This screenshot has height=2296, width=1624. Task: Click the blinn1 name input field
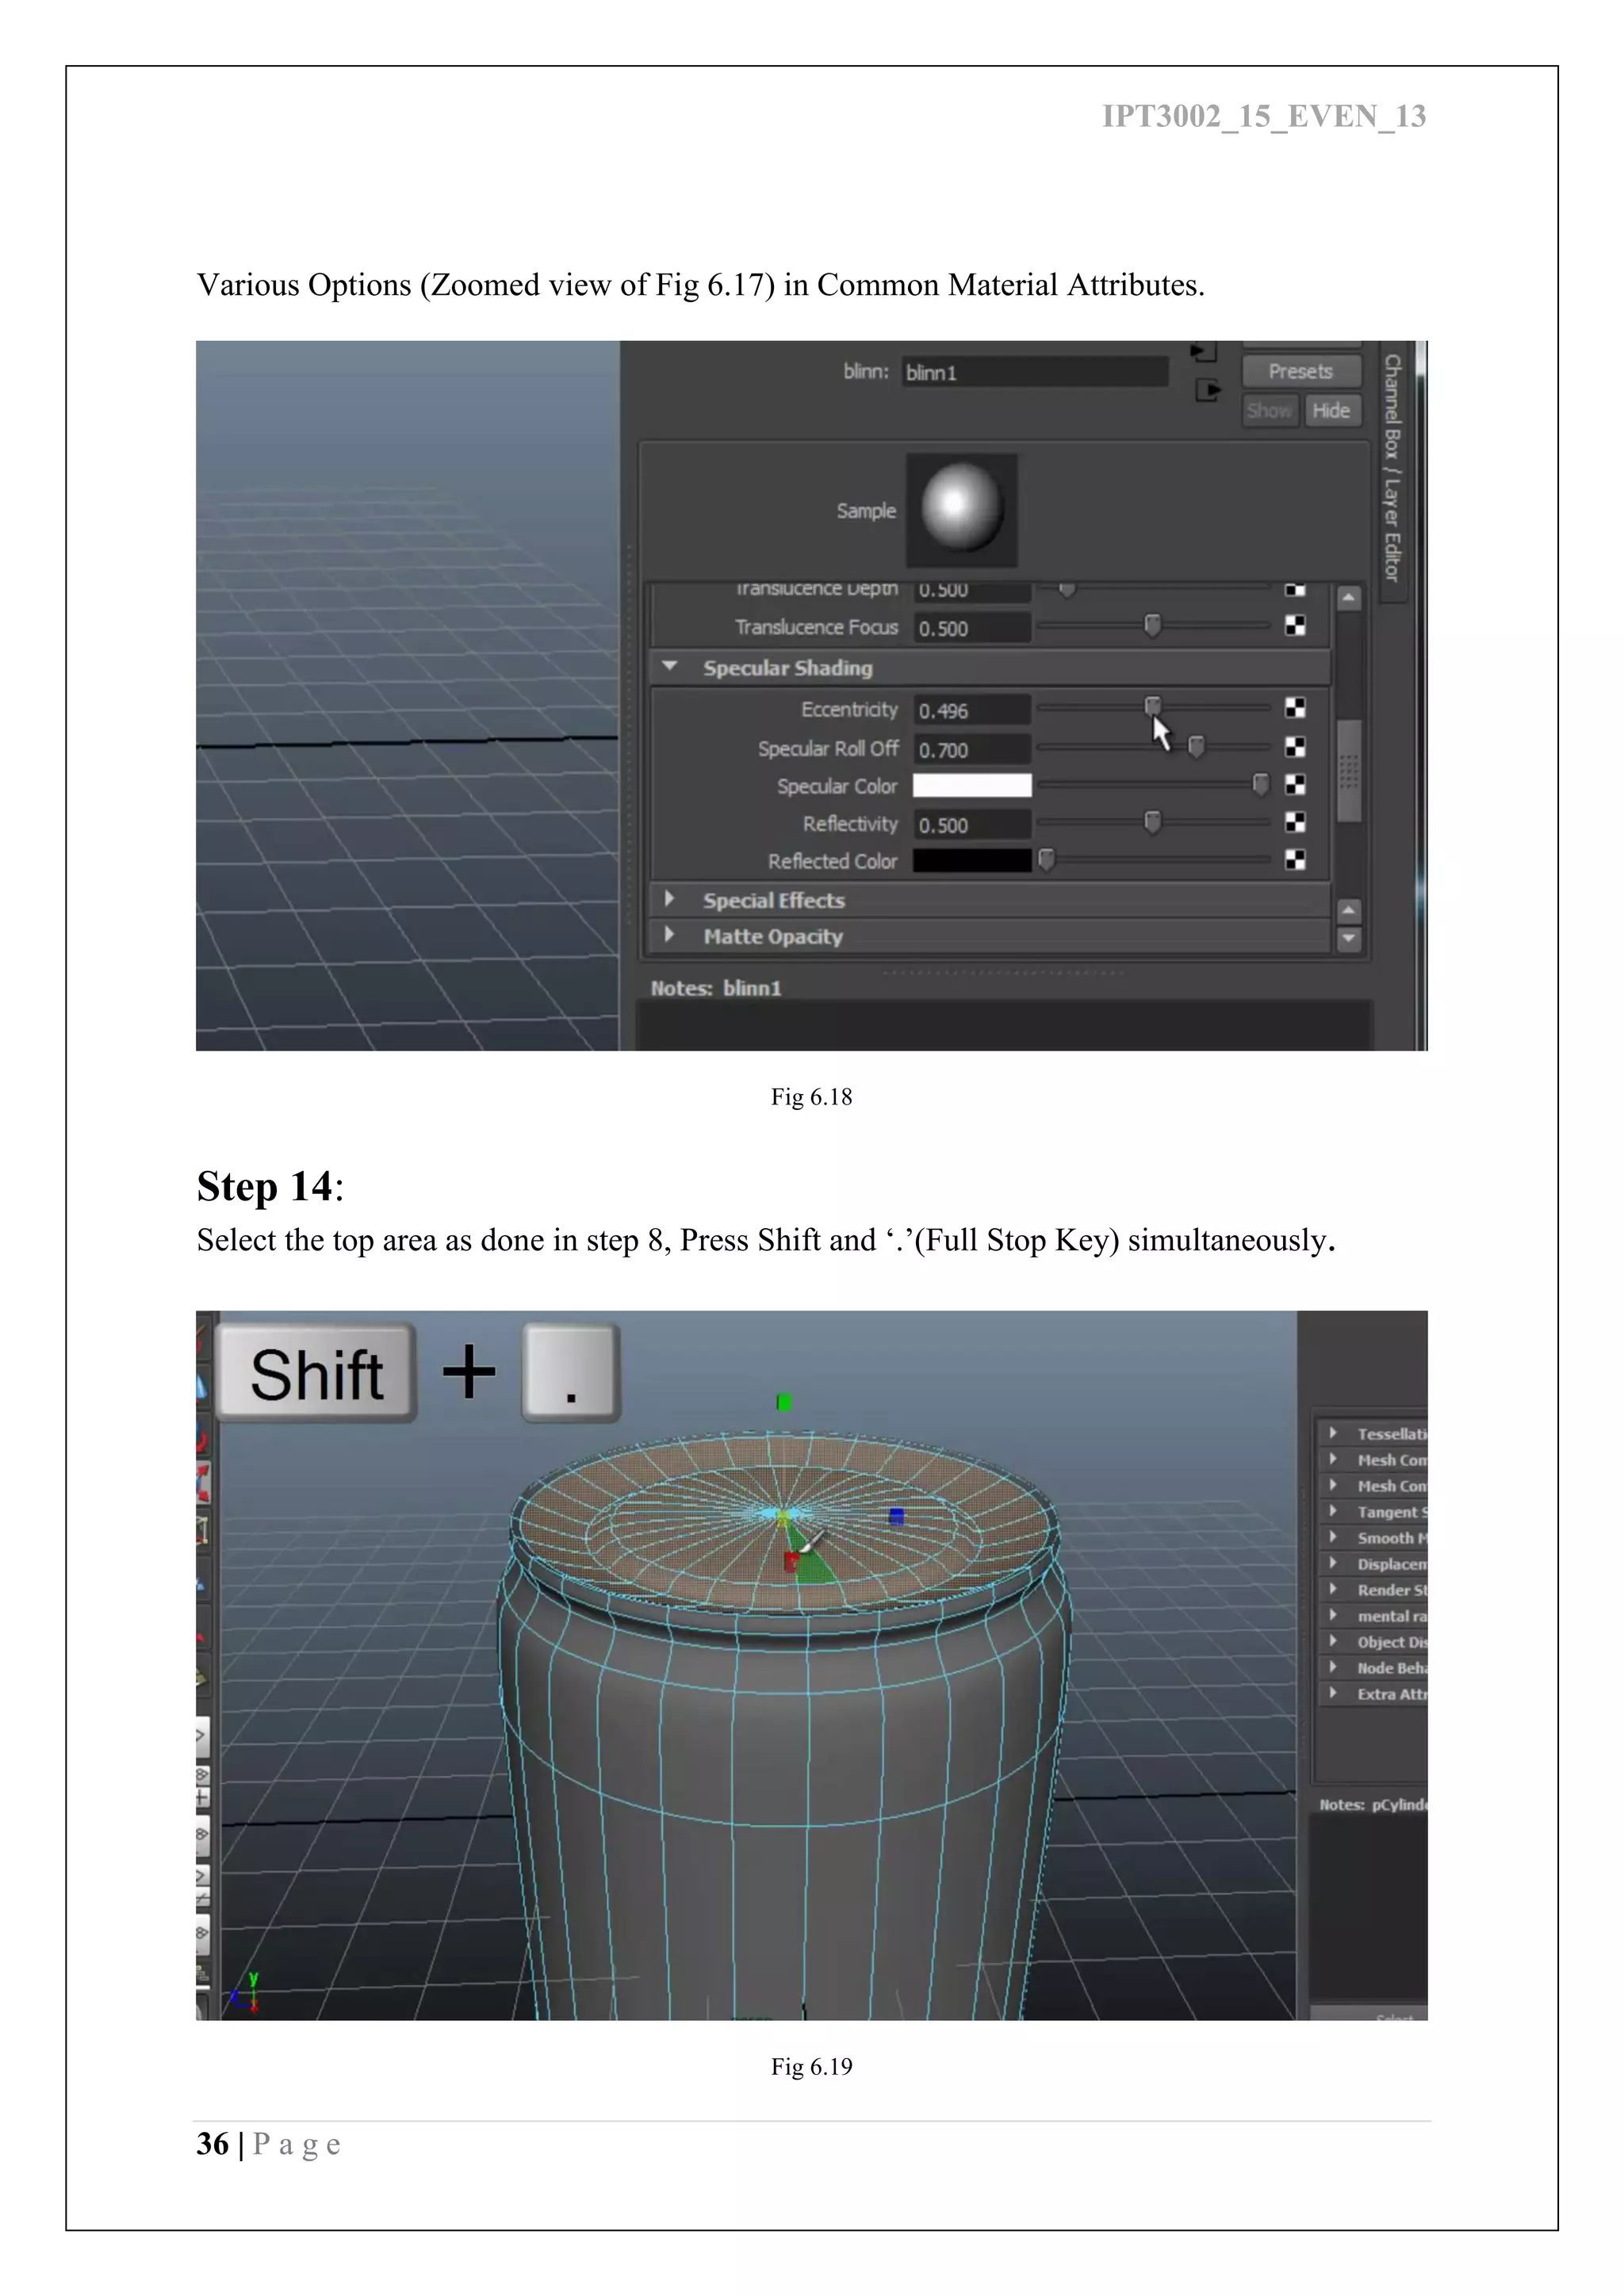tap(1034, 372)
